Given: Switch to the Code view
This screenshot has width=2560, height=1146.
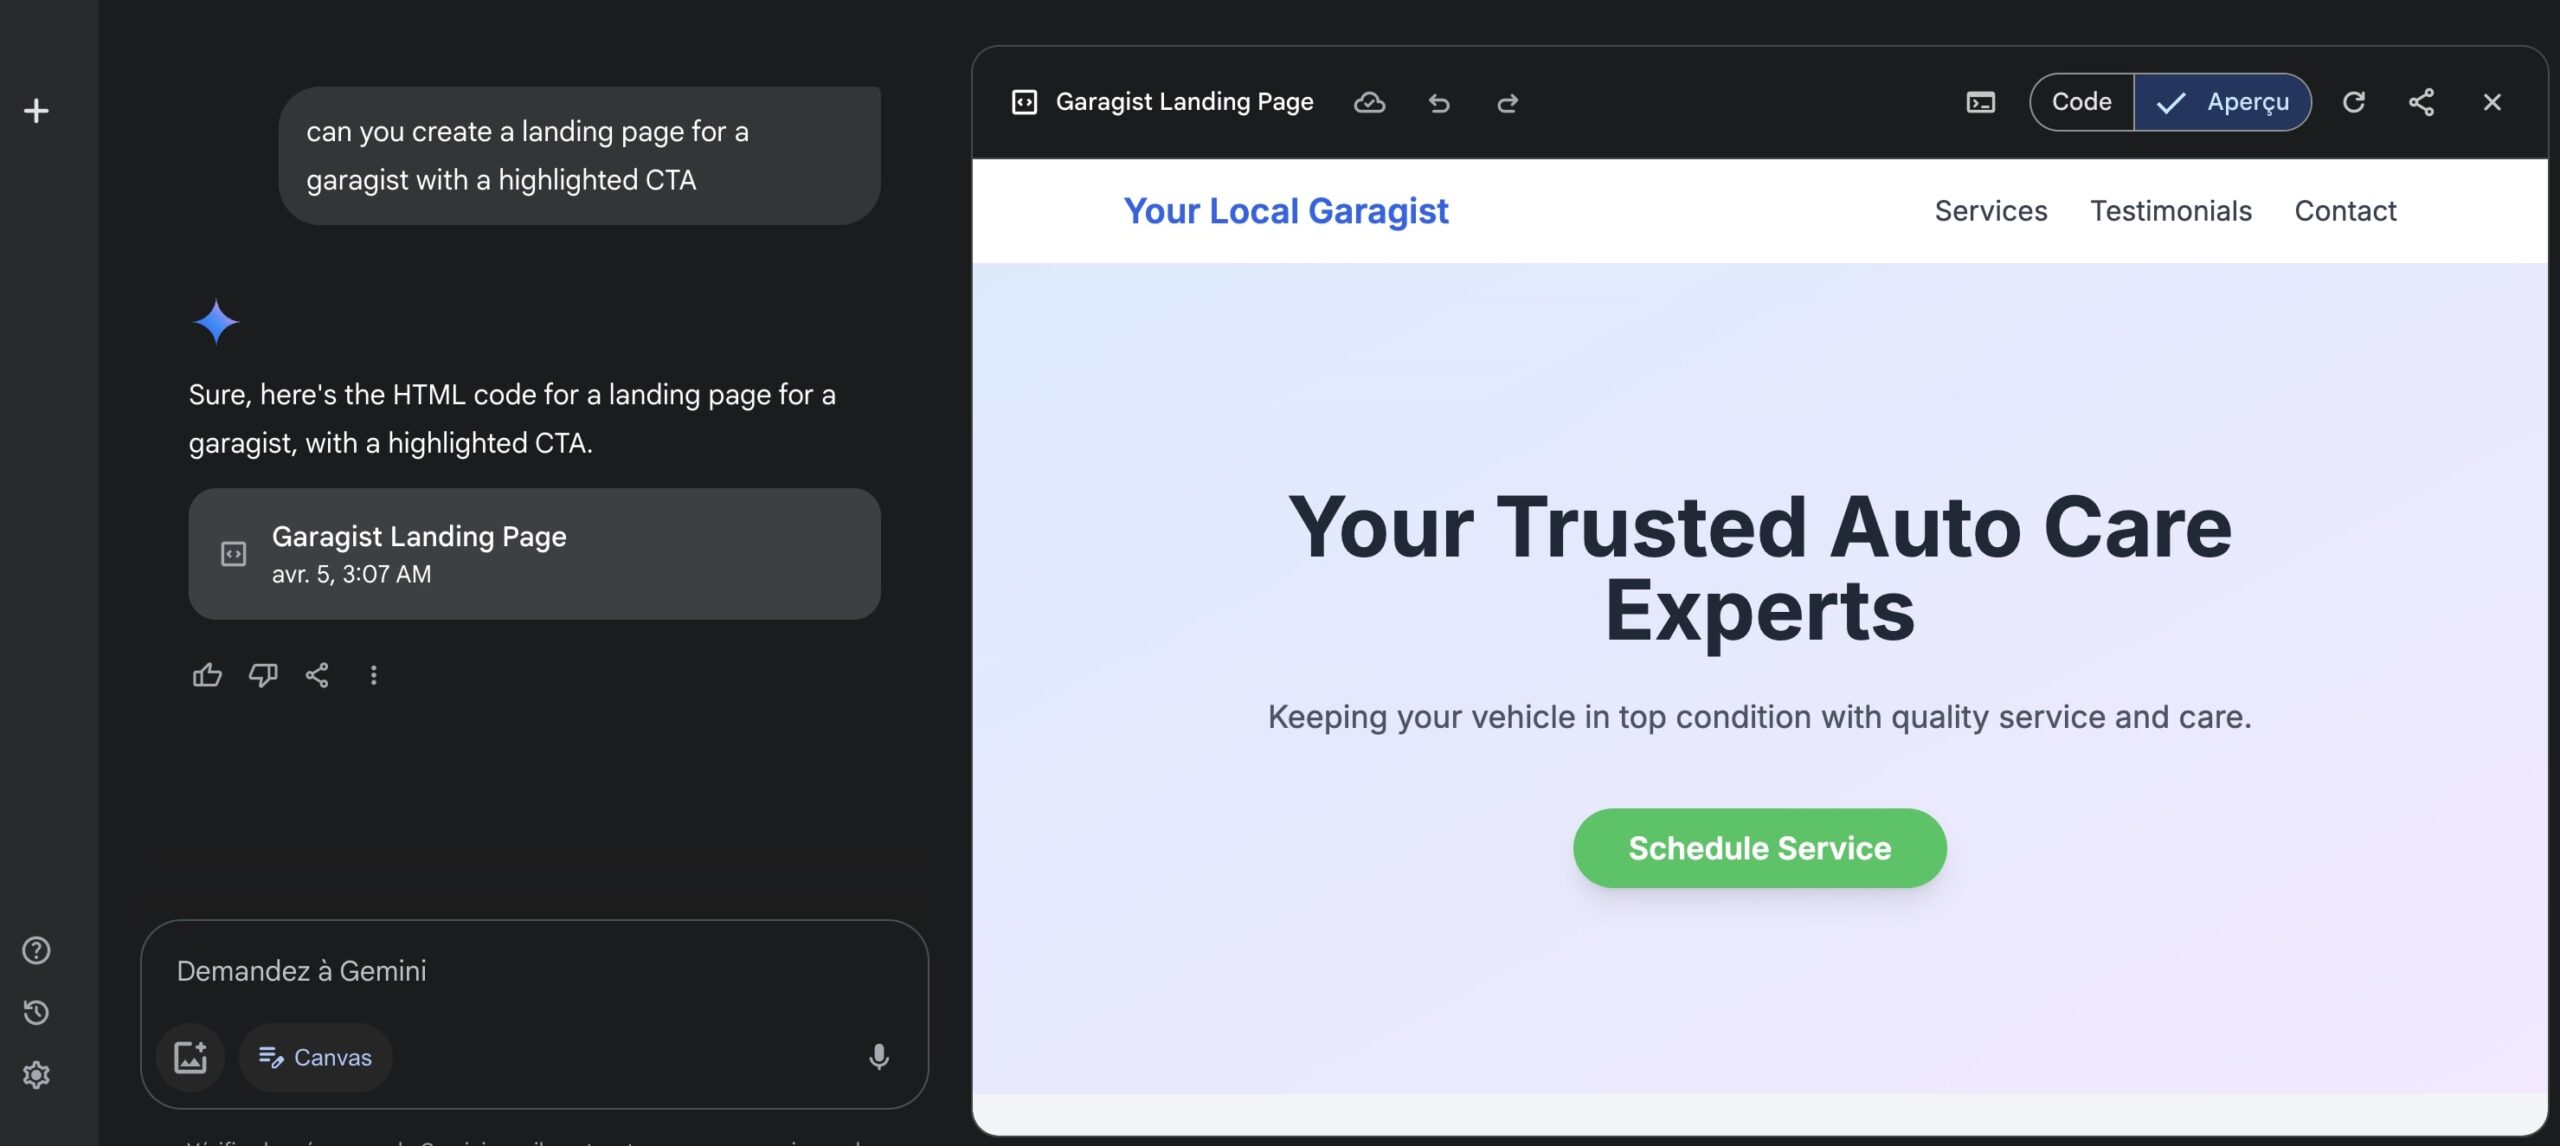Looking at the screenshot, I should [x=2081, y=102].
